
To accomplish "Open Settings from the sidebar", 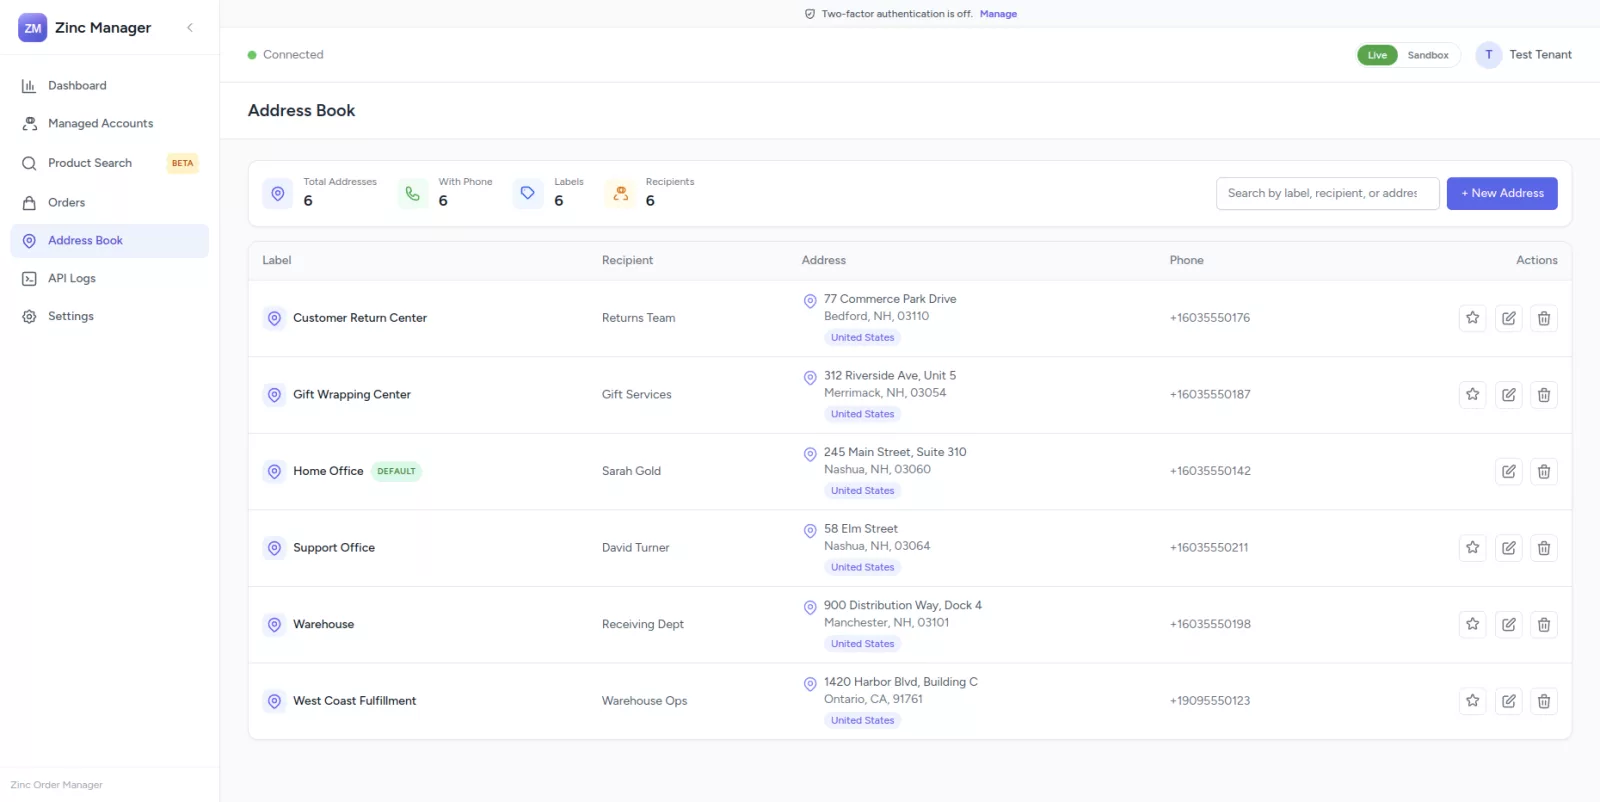I will tap(109, 316).
